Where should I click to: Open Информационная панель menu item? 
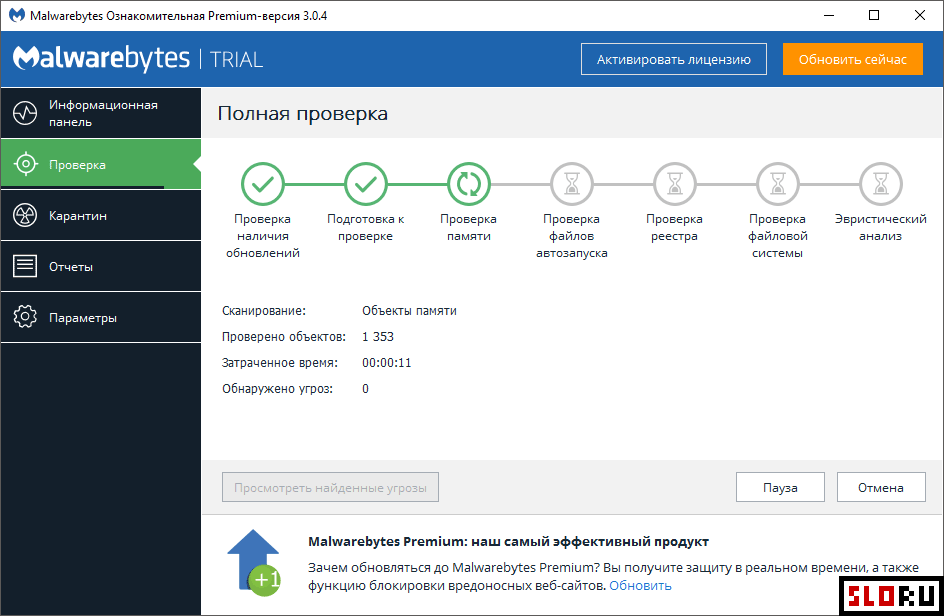[x=101, y=113]
